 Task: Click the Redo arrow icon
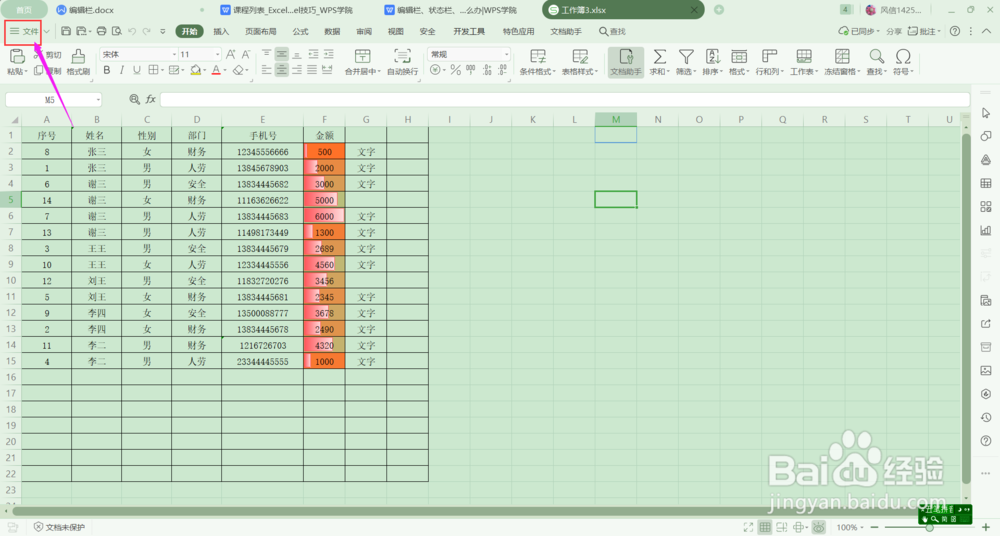click(x=147, y=31)
